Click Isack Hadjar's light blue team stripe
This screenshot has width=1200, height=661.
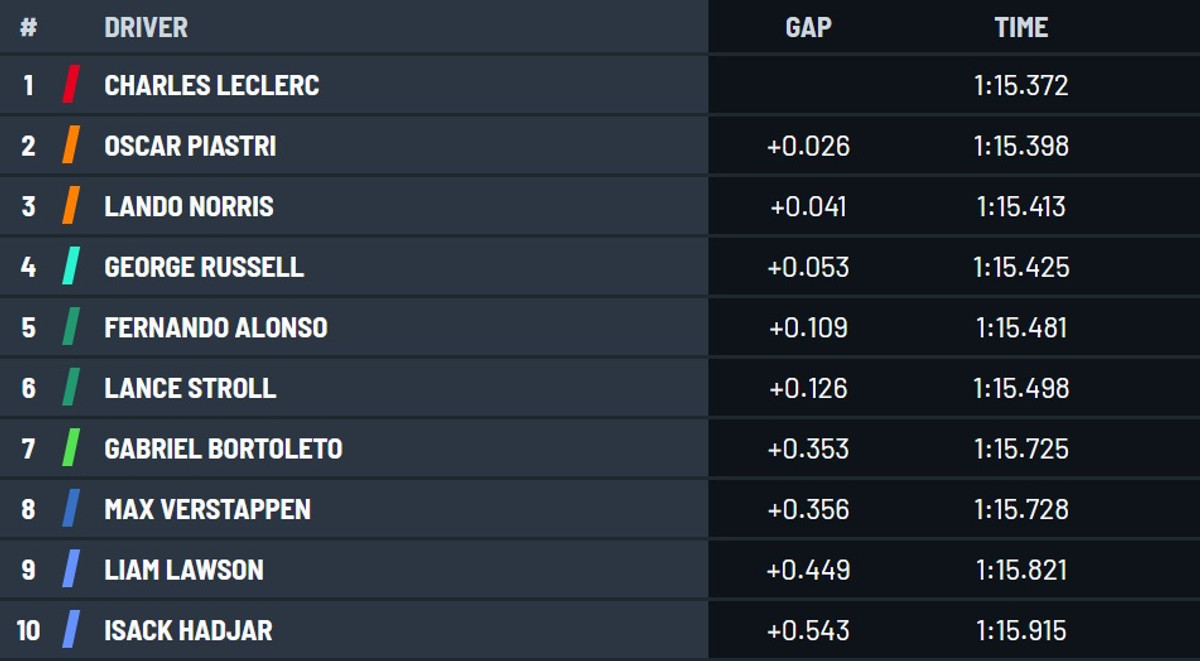71,630
